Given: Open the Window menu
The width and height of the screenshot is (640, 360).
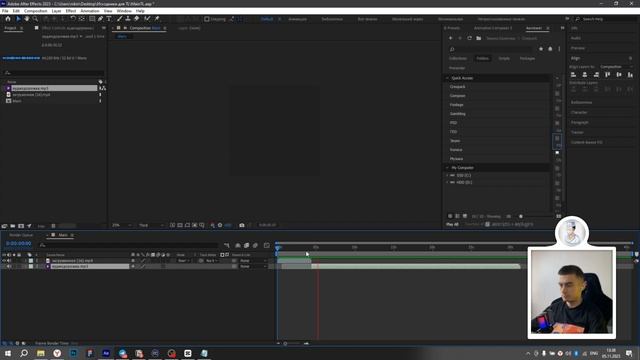Looking at the screenshot, I should click(x=124, y=11).
